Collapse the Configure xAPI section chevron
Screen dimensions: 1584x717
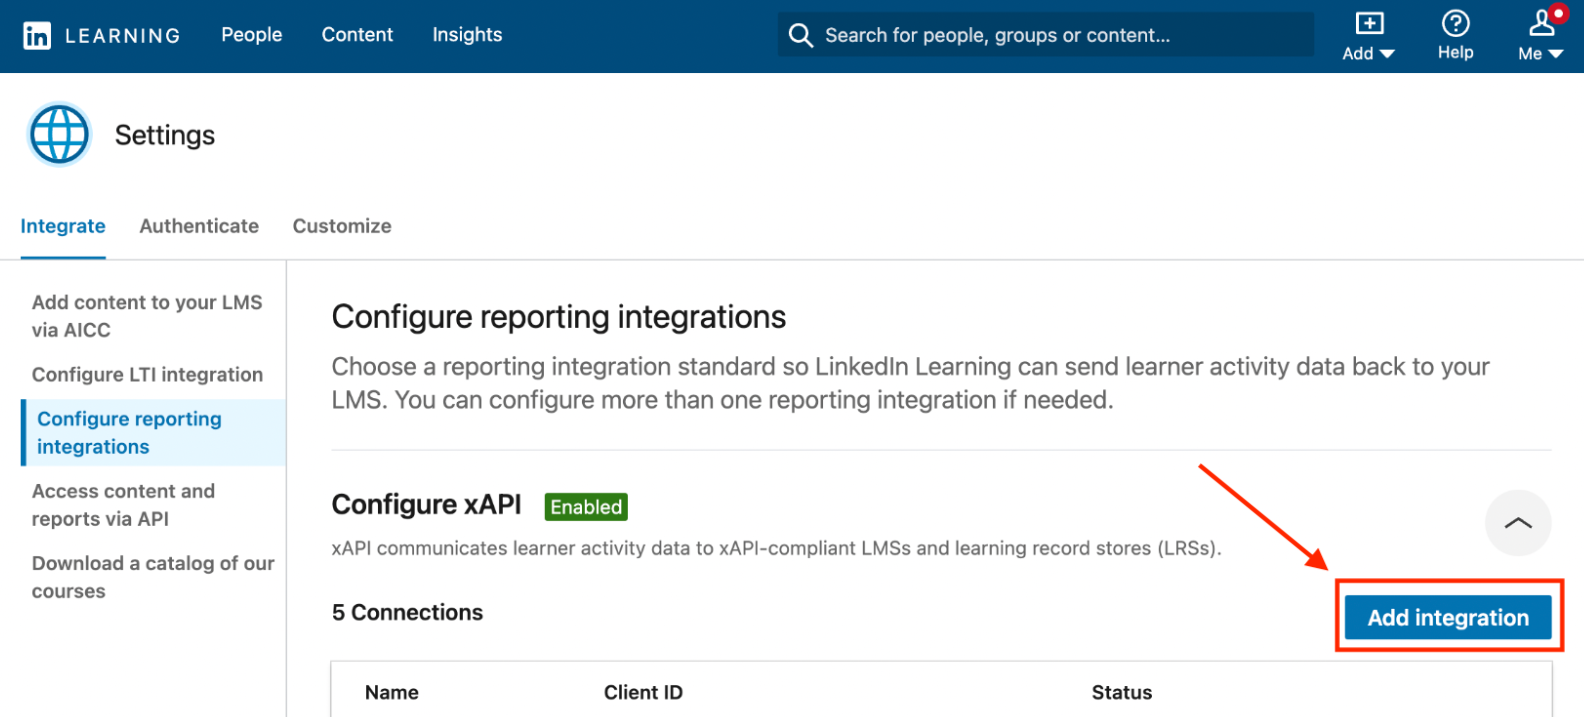click(x=1518, y=523)
